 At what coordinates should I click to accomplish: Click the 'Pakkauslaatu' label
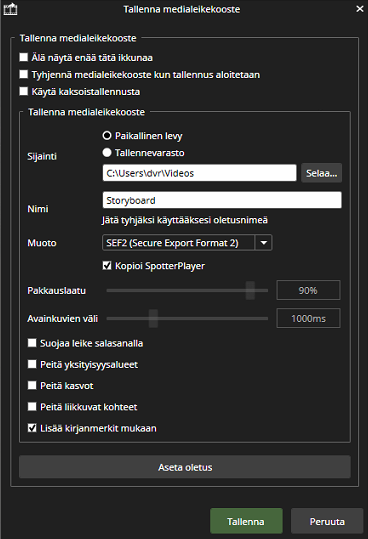(57, 291)
